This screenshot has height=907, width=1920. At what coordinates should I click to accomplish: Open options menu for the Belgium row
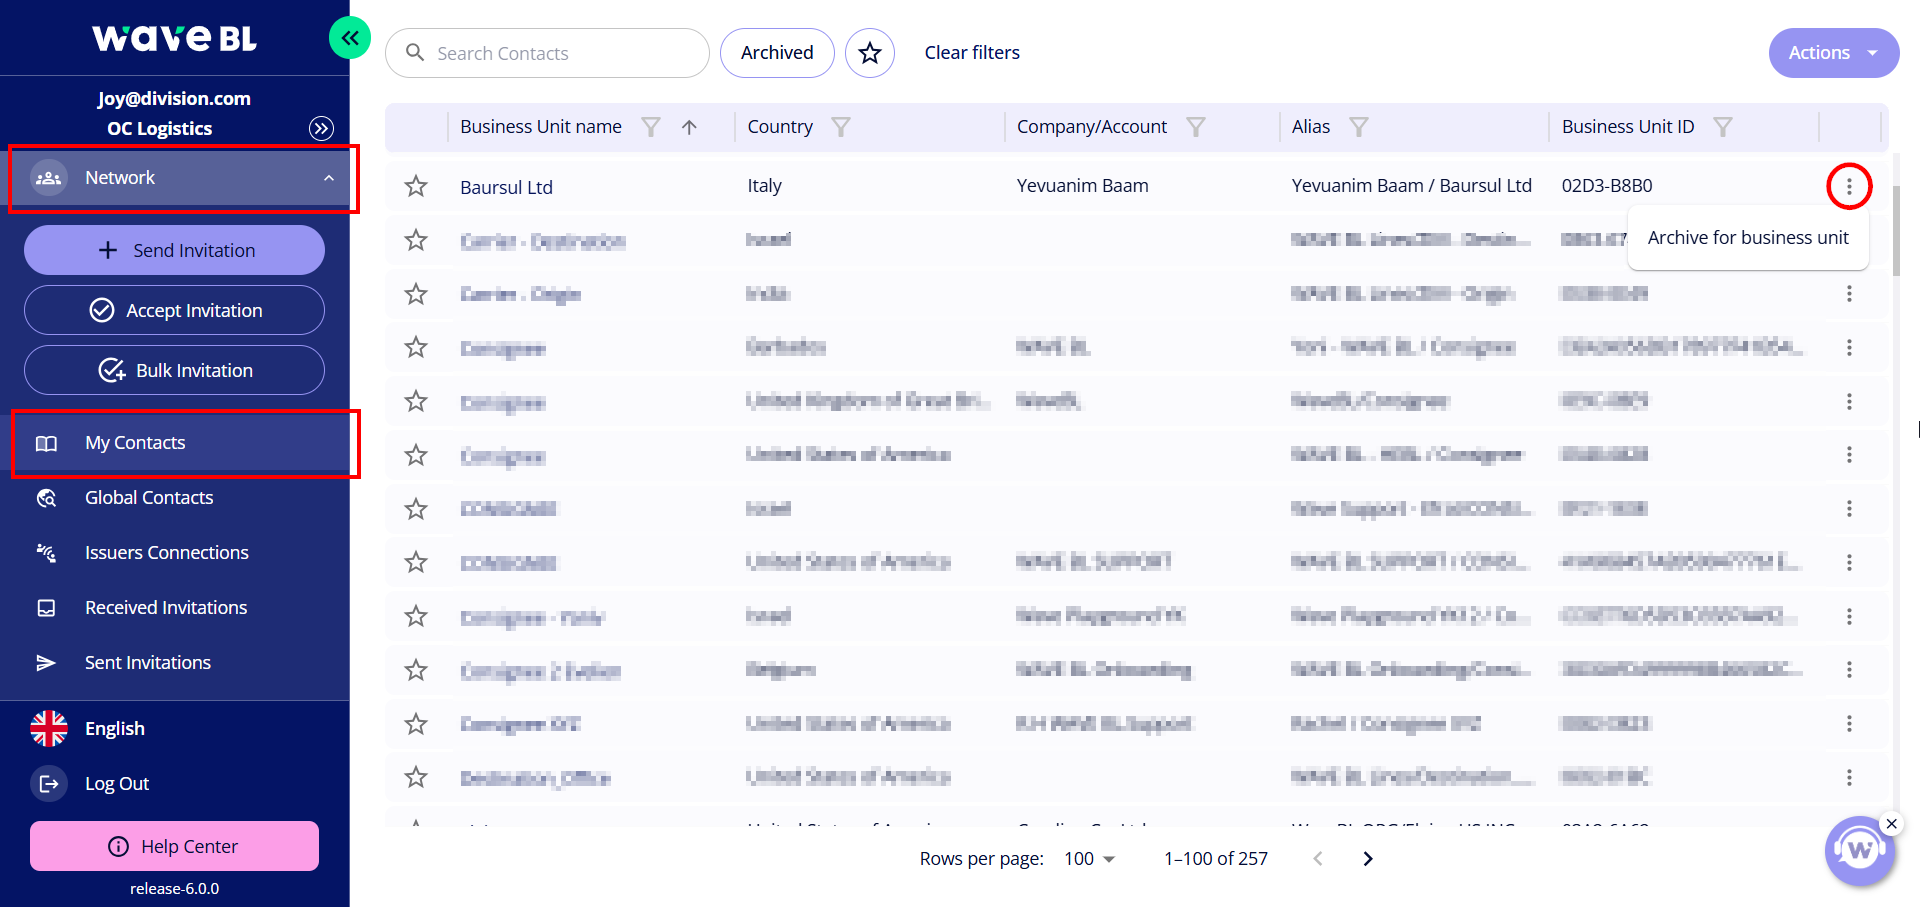tap(1849, 670)
